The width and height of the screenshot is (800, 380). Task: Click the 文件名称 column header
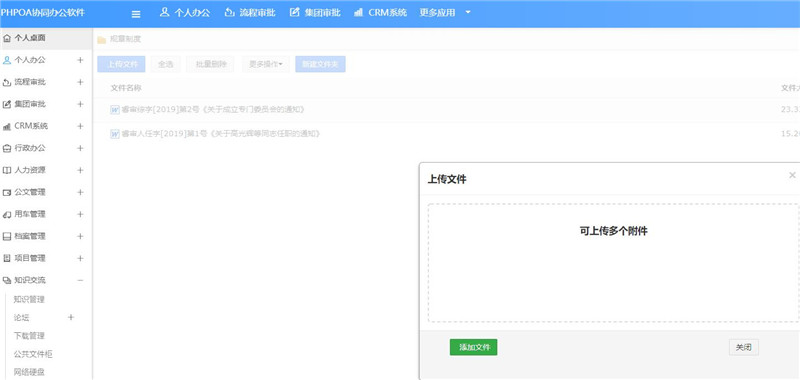pos(126,88)
